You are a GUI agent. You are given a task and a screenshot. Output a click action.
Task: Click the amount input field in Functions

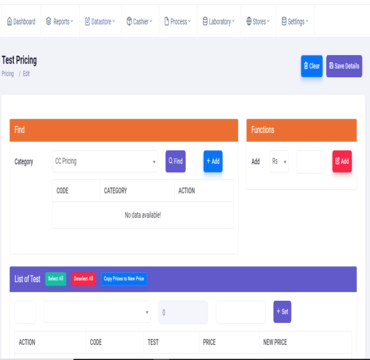point(310,162)
